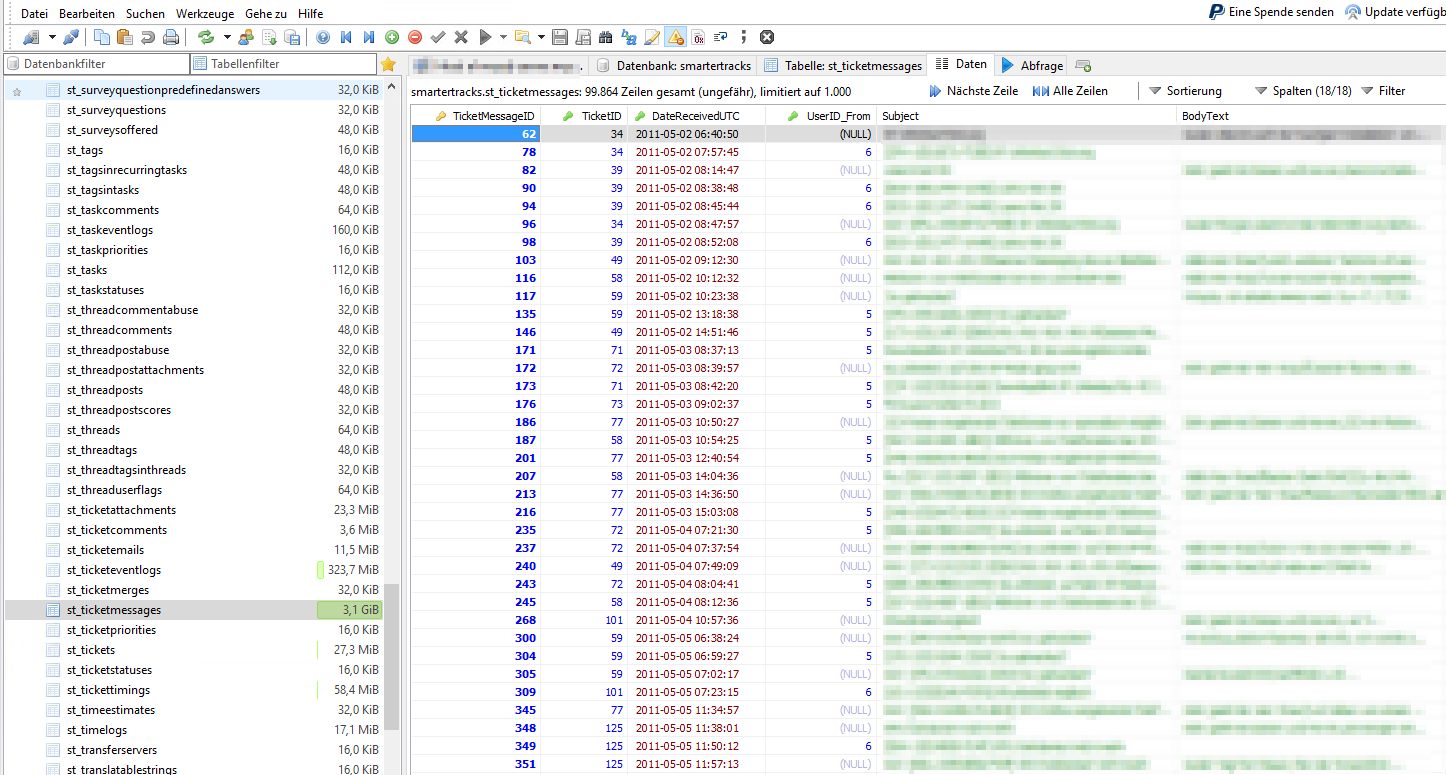Open the Werkzeuge menu
Viewport: 1446px width, 775px height.
click(x=205, y=13)
